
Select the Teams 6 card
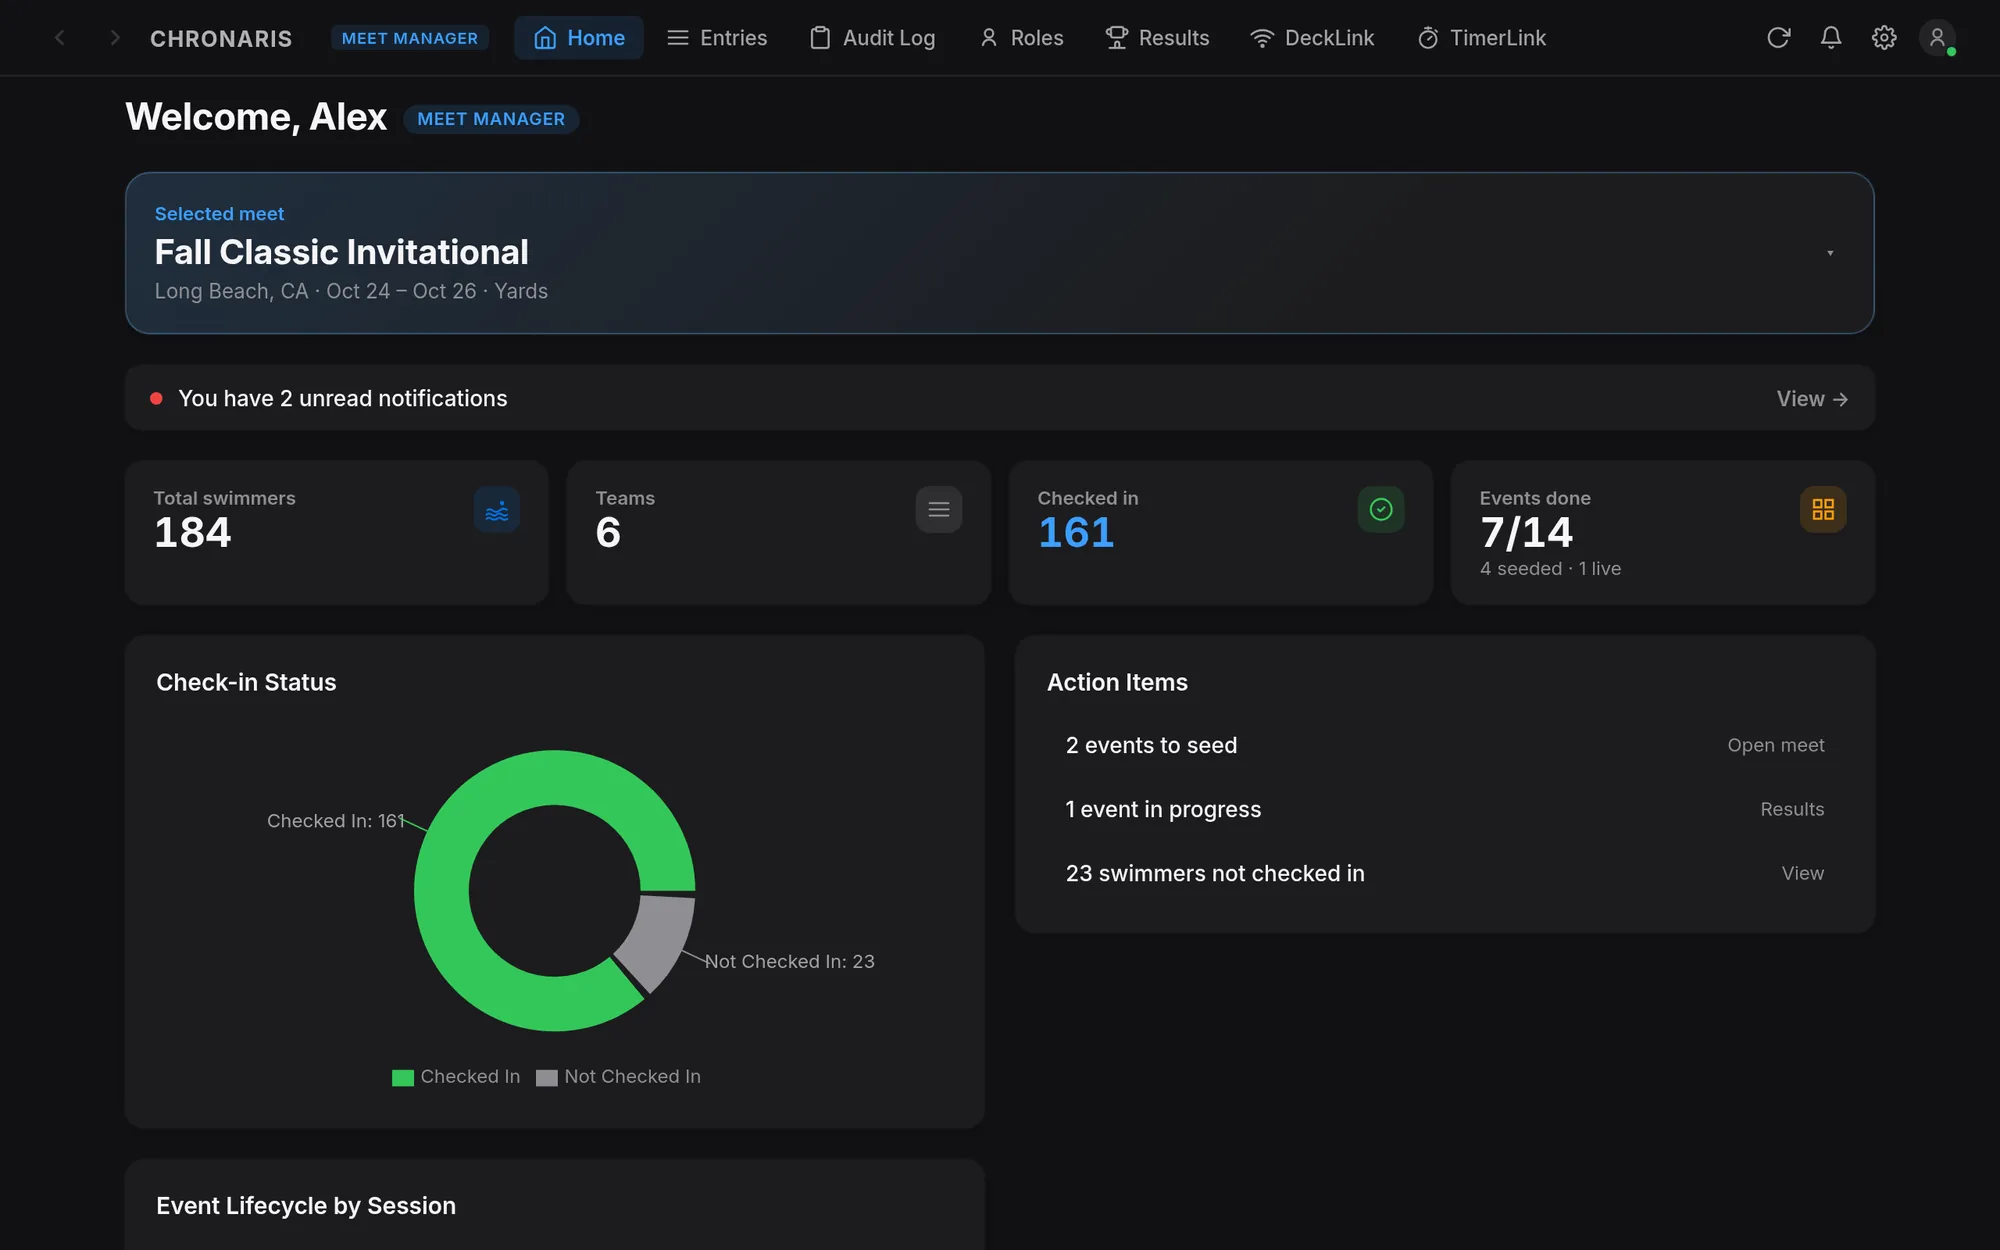tap(779, 532)
